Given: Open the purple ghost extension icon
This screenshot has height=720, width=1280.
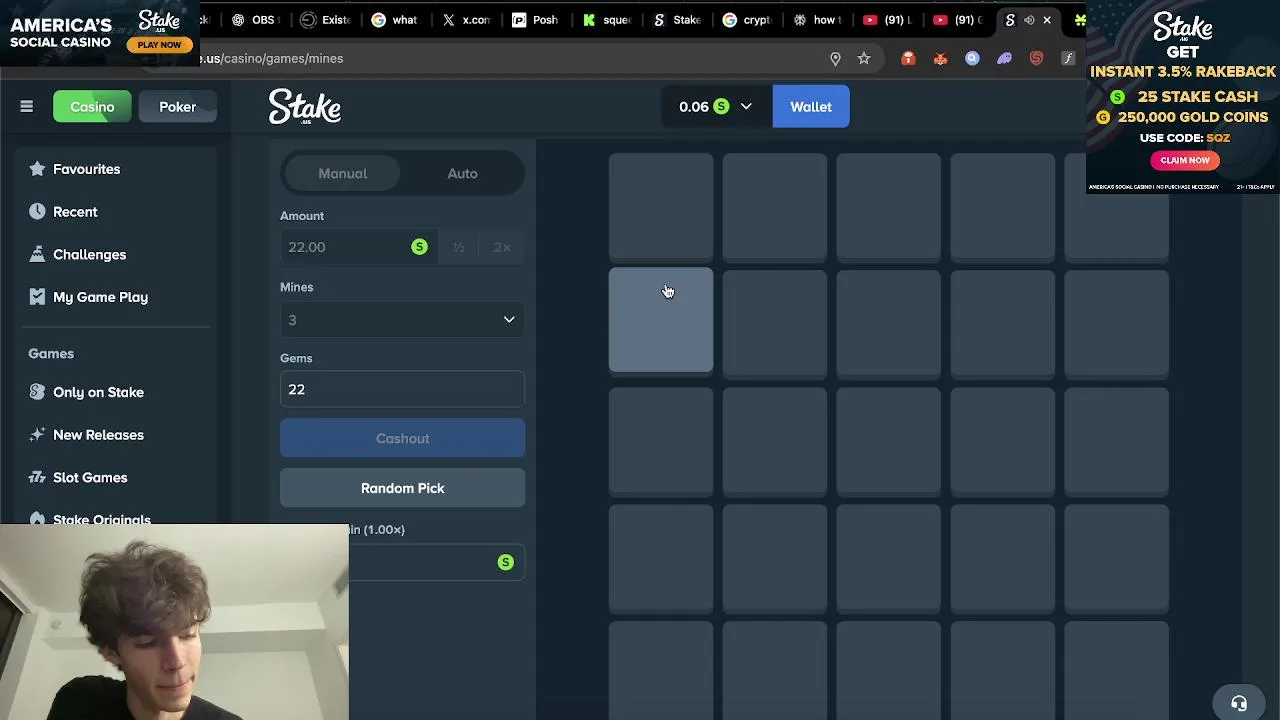Looking at the screenshot, I should coord(1004,58).
